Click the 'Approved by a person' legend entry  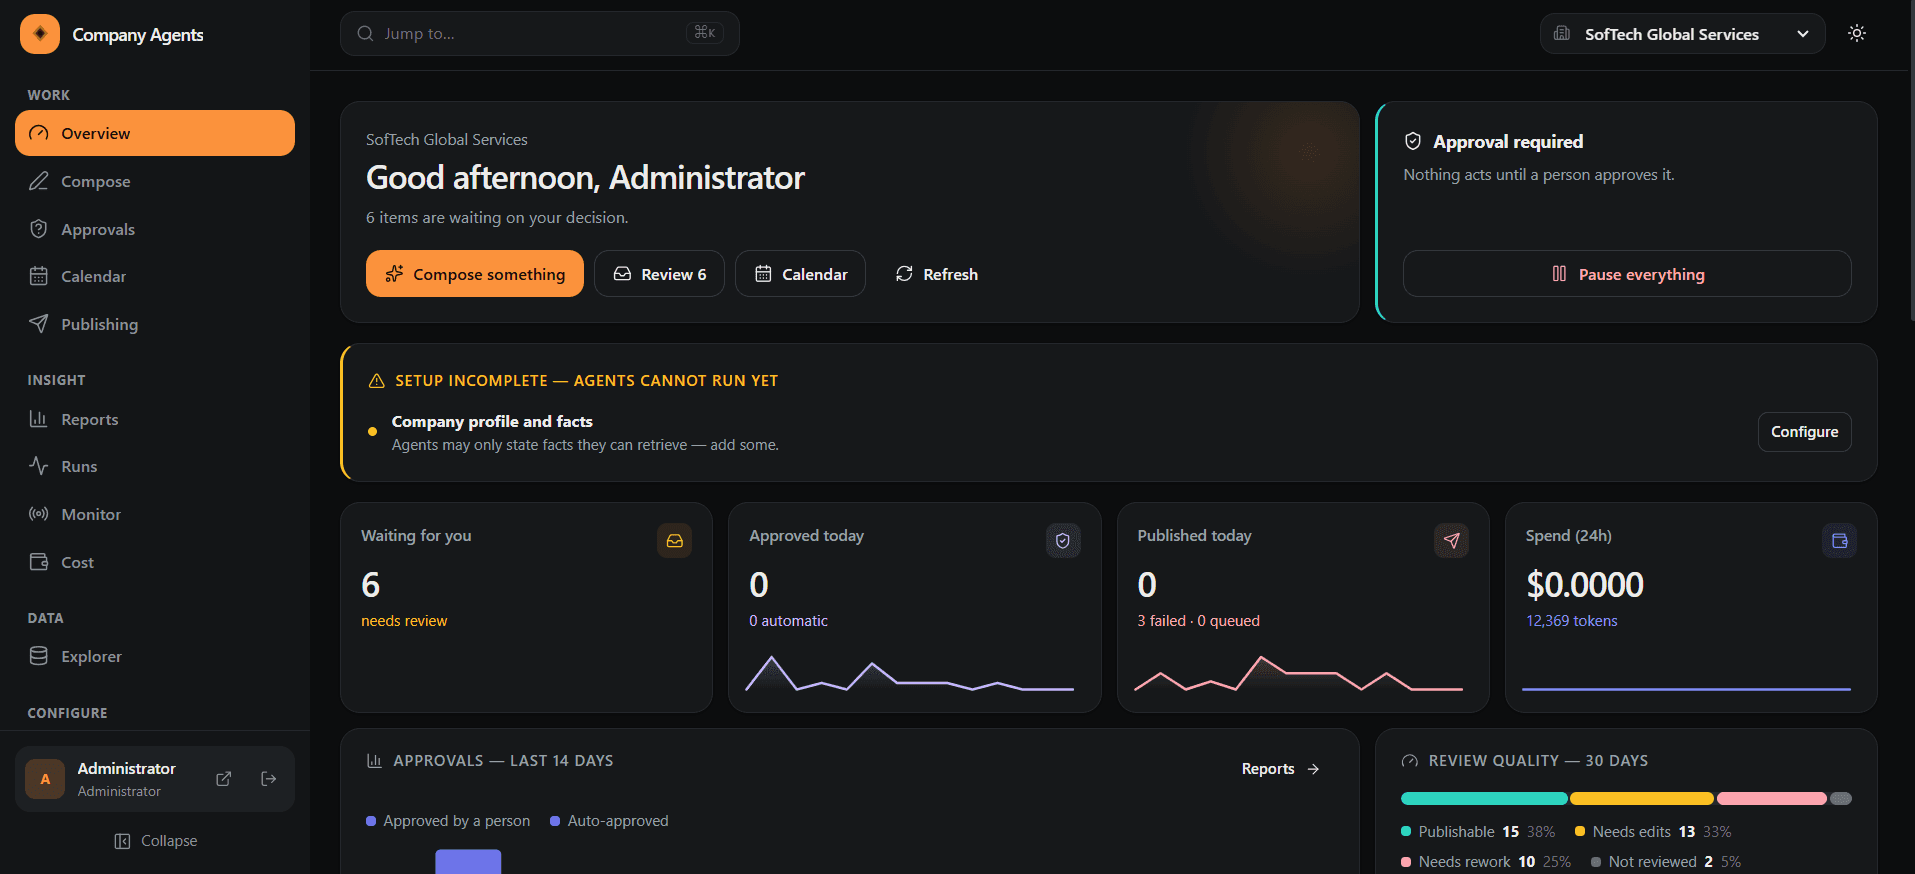click(x=448, y=821)
